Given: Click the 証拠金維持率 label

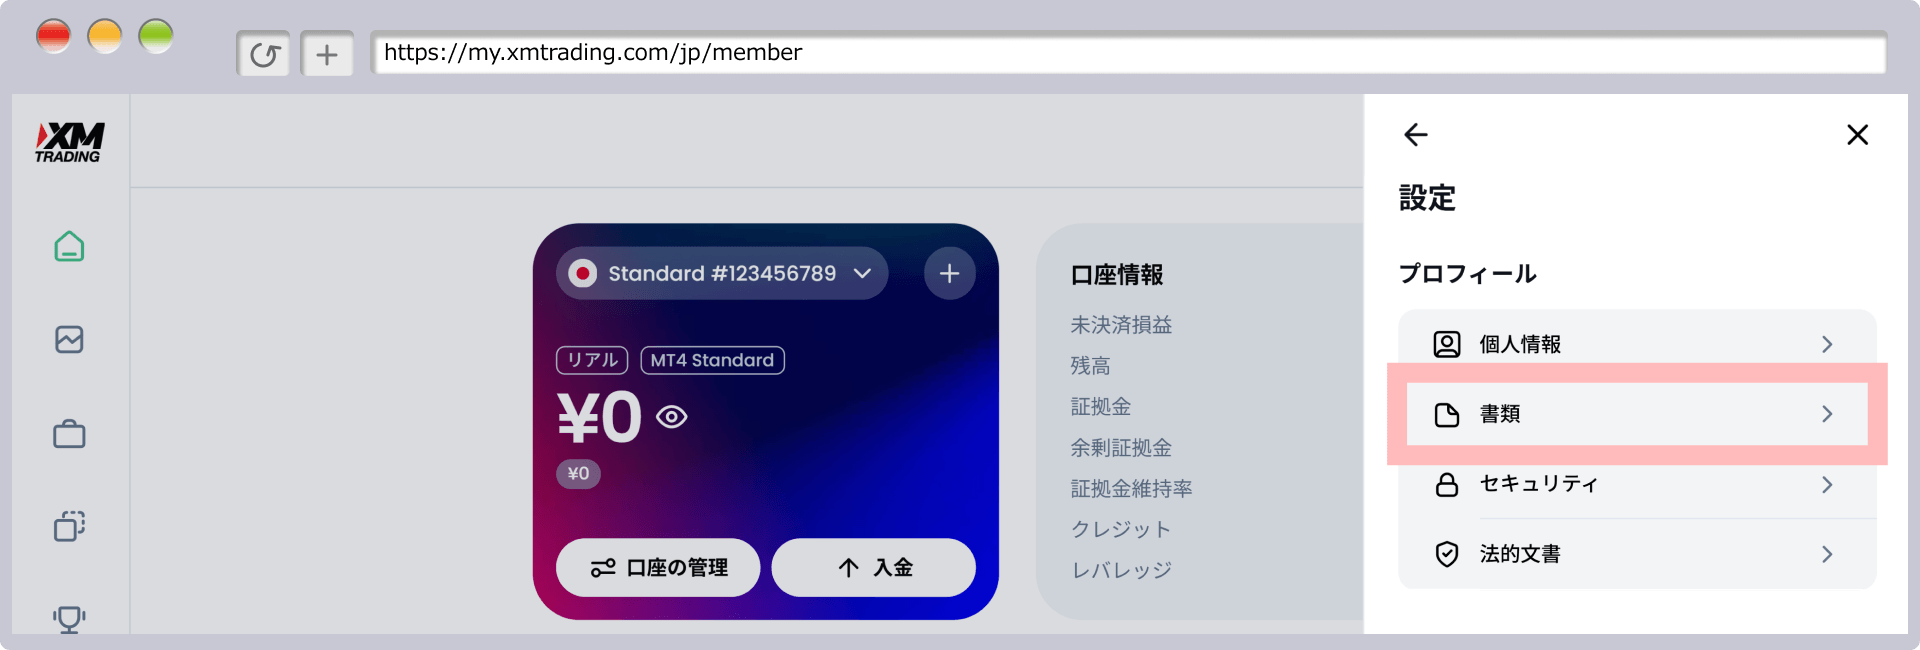Looking at the screenshot, I should (1131, 489).
